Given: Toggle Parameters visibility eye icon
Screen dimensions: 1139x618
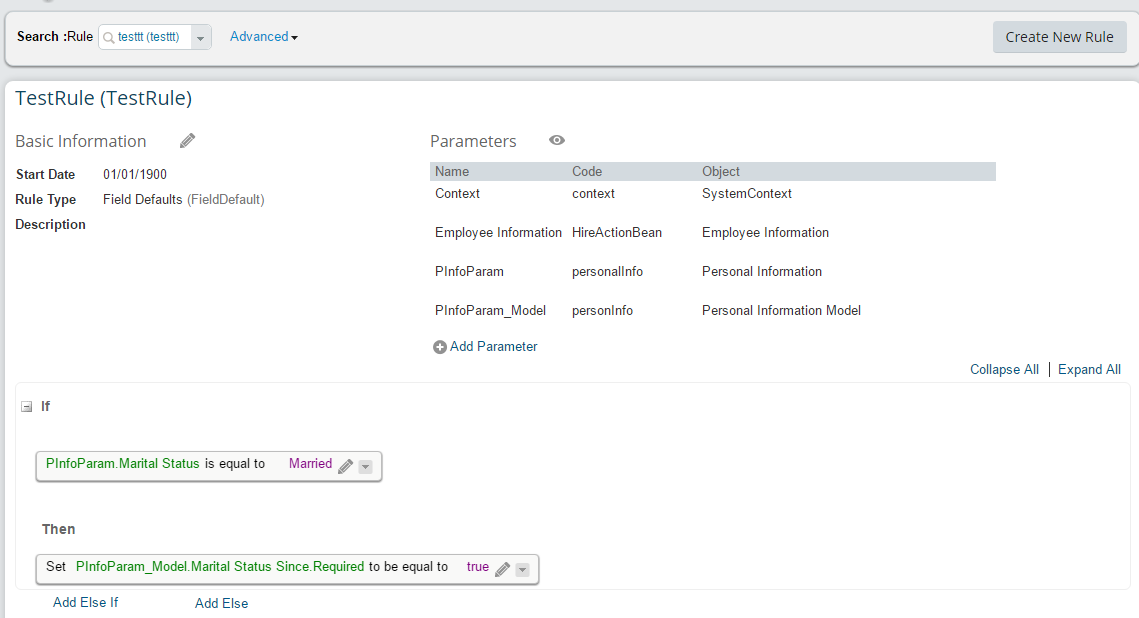Looking at the screenshot, I should (x=557, y=140).
